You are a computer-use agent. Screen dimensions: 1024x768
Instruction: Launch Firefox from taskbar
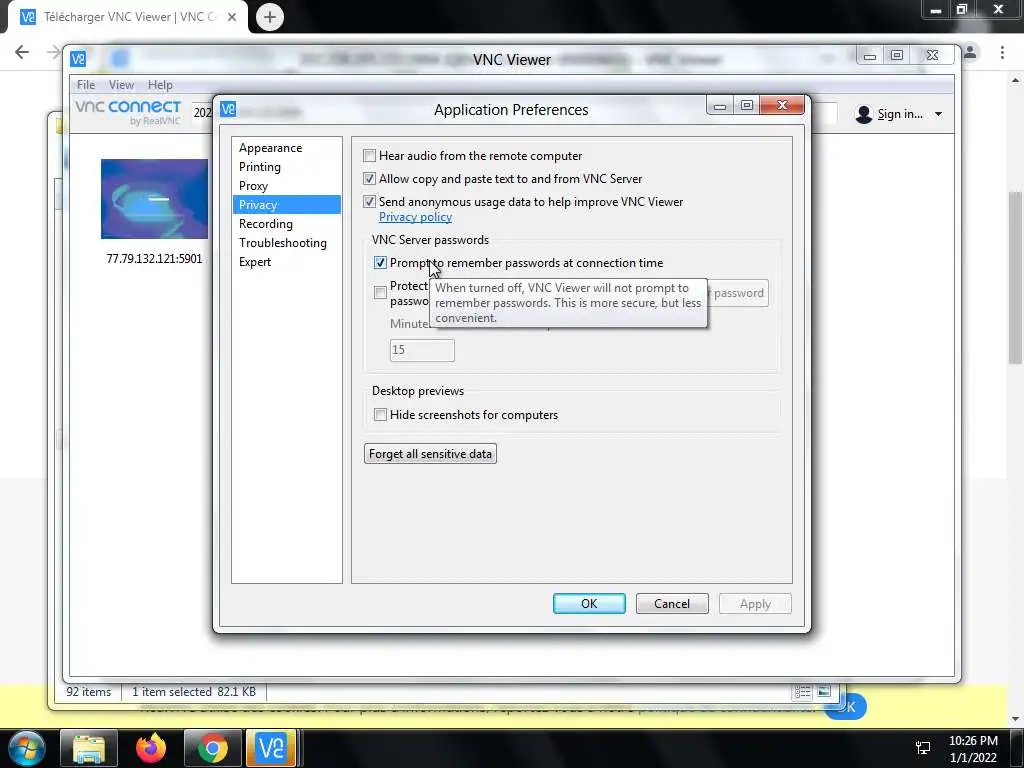coord(151,748)
